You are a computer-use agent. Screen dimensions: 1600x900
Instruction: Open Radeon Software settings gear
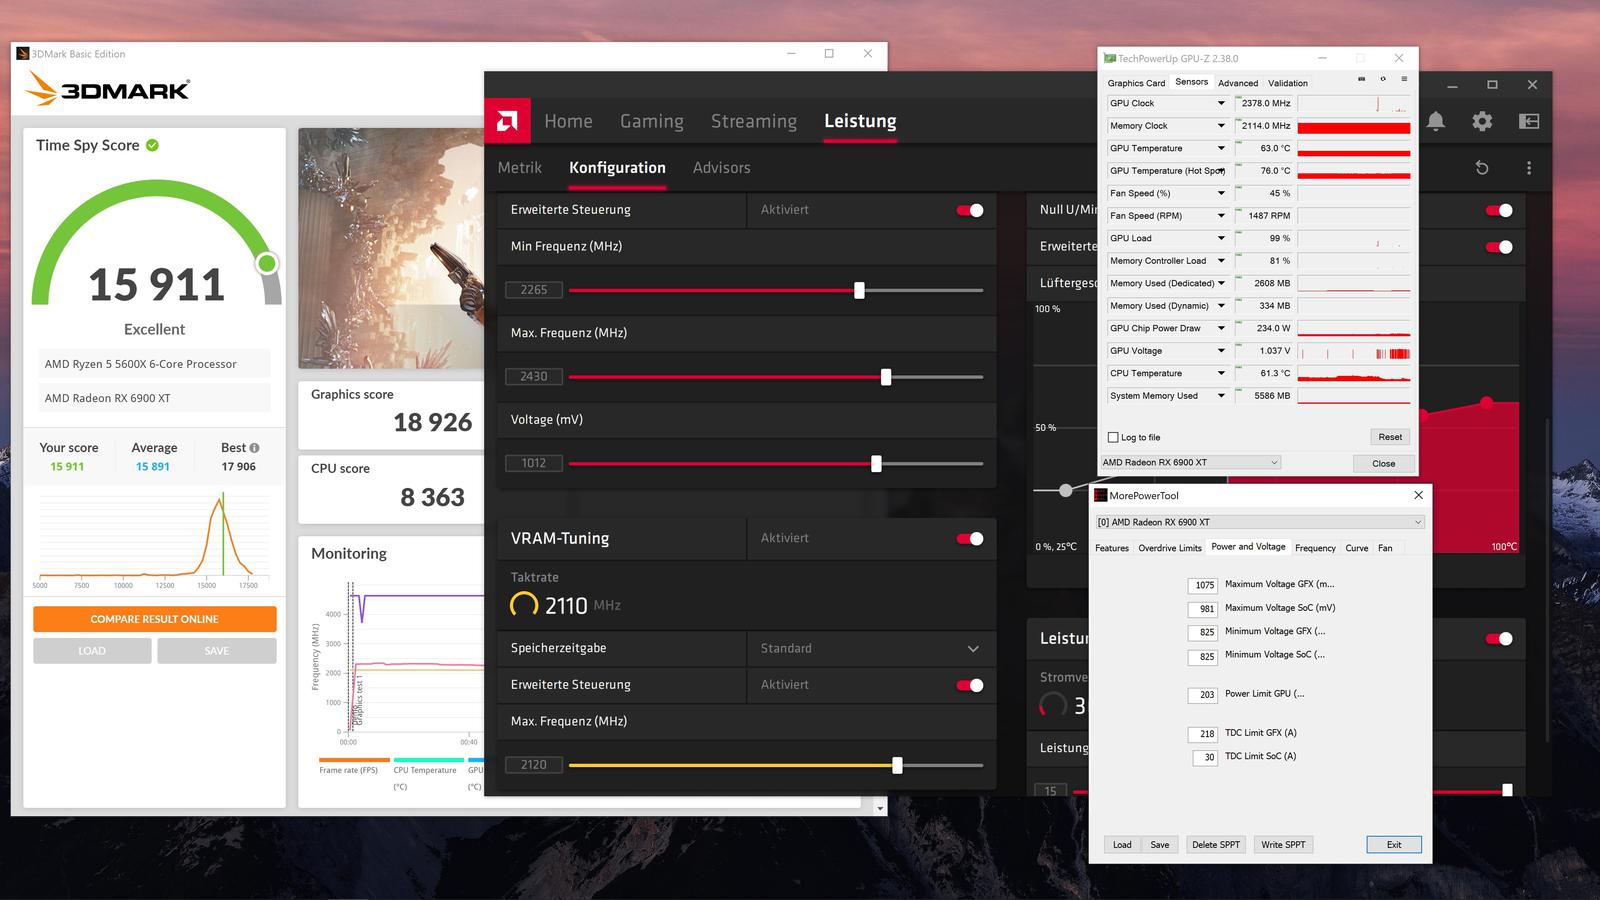pos(1482,121)
